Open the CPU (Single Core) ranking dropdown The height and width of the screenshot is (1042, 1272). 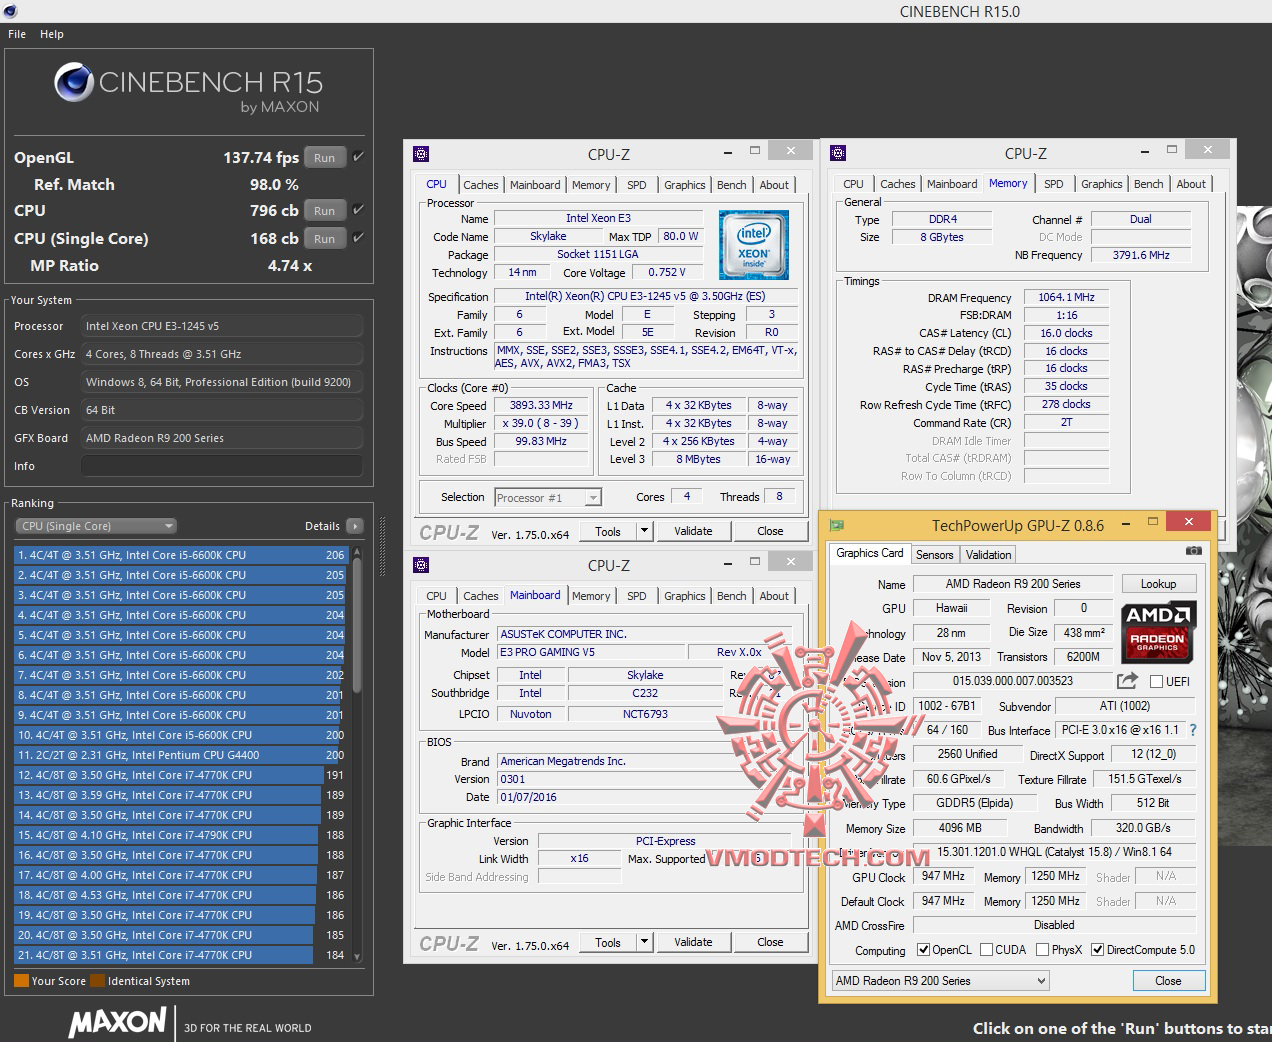tap(96, 526)
